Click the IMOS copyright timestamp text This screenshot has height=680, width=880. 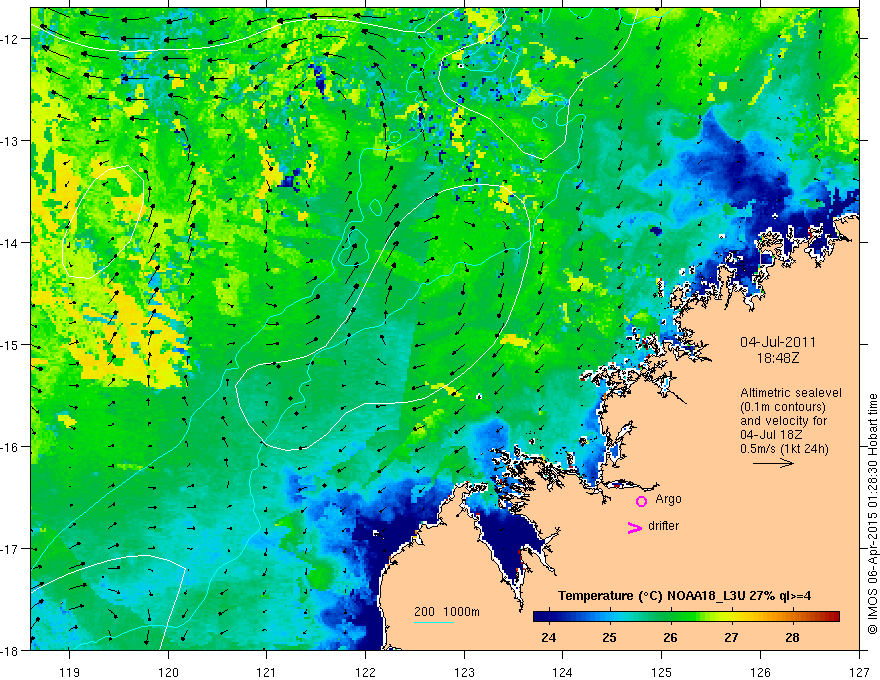pos(872,515)
